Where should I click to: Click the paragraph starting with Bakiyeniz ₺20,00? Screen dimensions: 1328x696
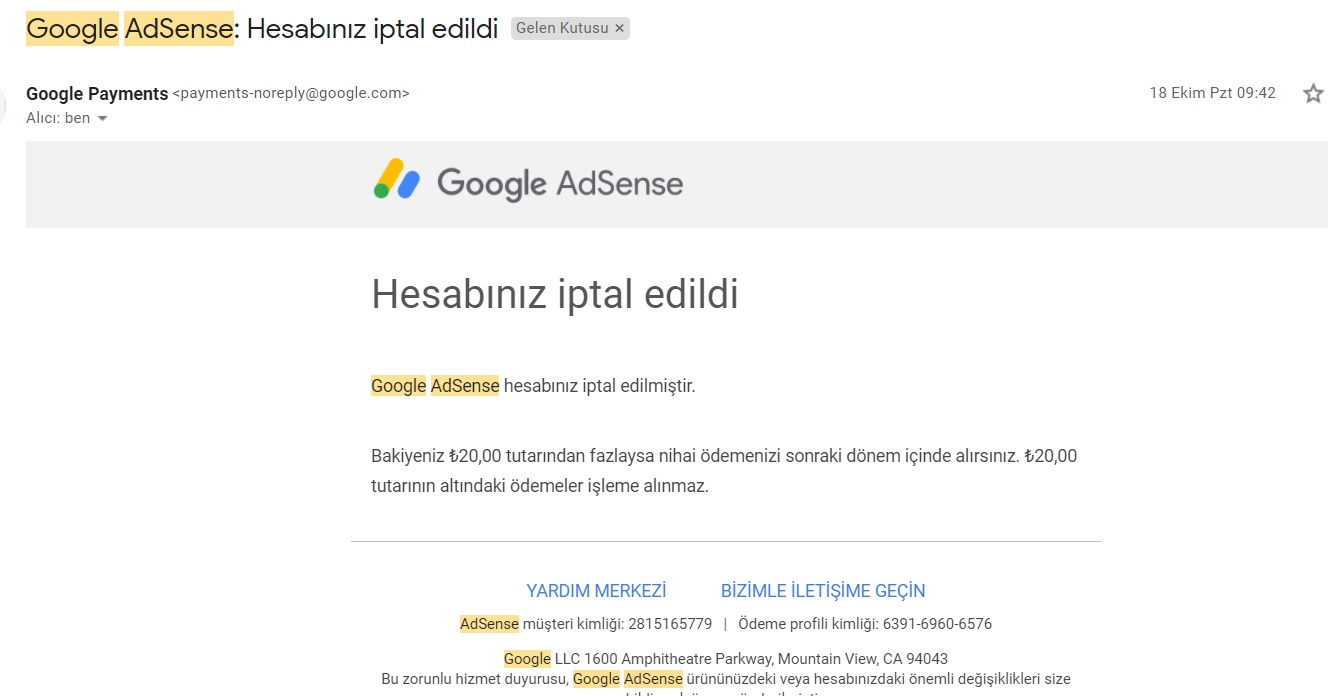pyautogui.click(x=724, y=471)
